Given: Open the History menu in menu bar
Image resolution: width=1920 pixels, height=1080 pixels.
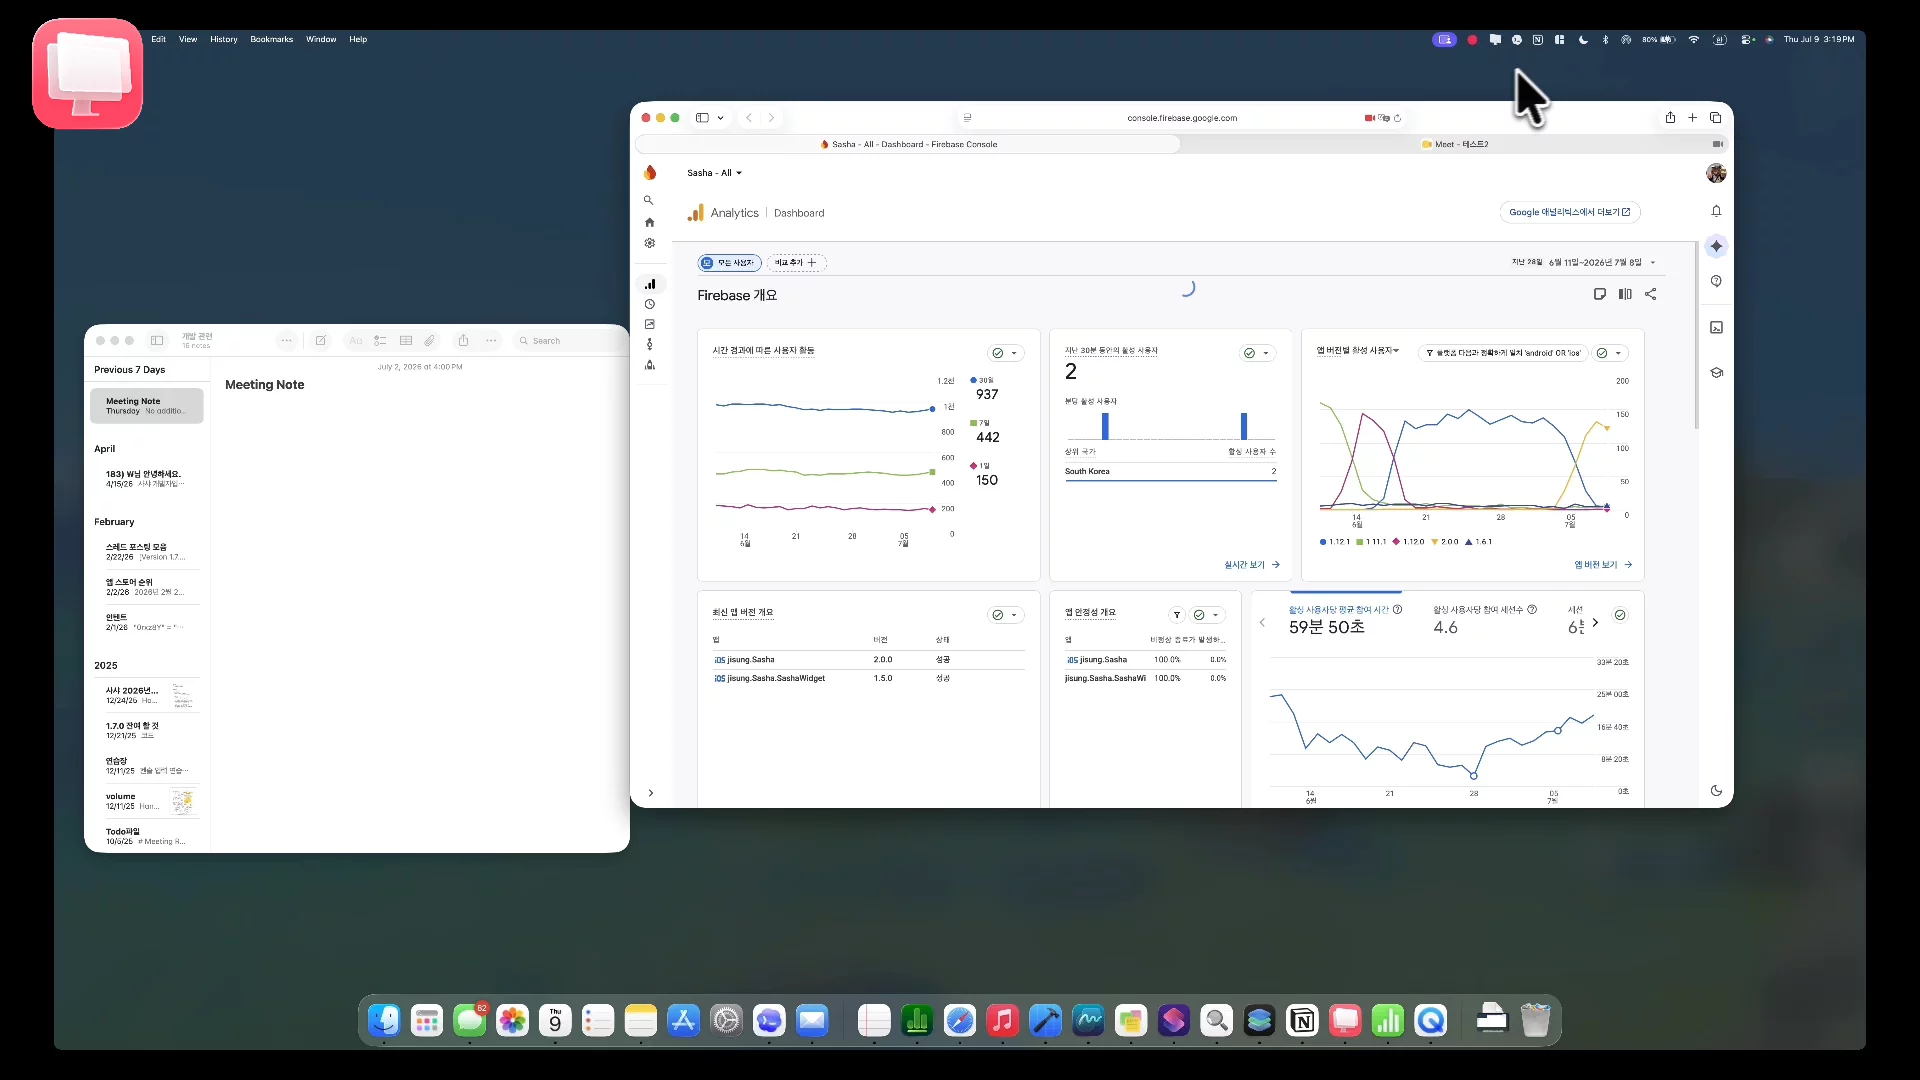Looking at the screenshot, I should click(223, 39).
